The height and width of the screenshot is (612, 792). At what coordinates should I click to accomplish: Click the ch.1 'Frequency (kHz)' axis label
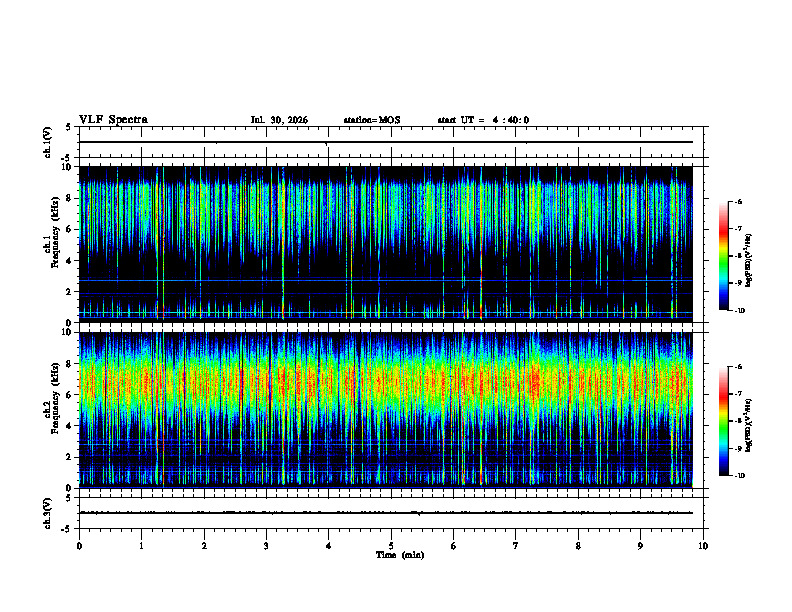(54, 233)
